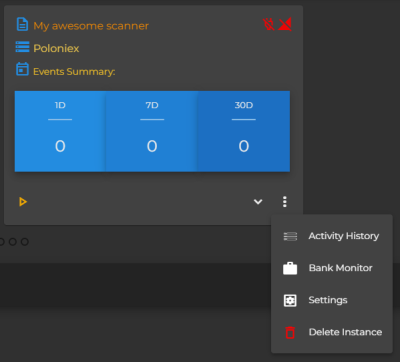Click the Activity History list icon
Image resolution: width=400 pixels, height=362 pixels.
[290, 236]
